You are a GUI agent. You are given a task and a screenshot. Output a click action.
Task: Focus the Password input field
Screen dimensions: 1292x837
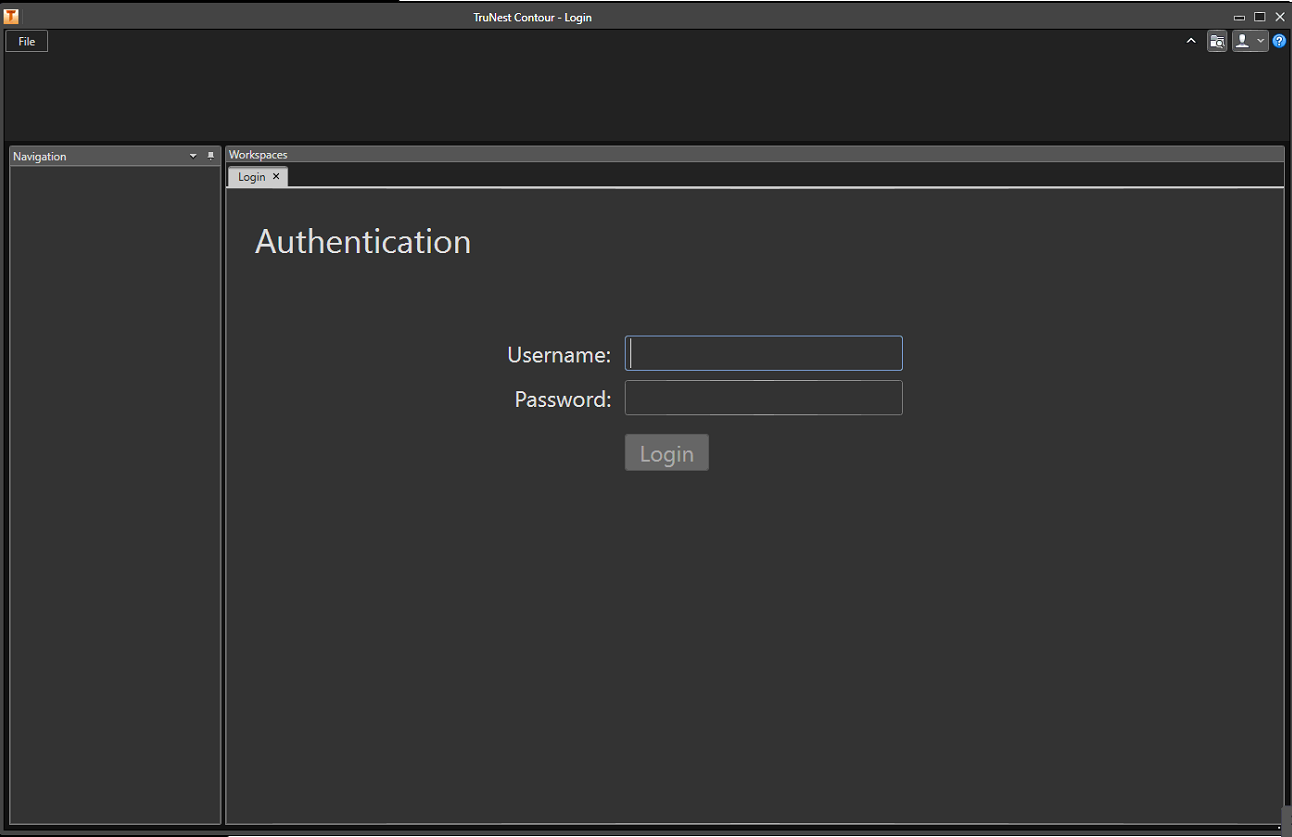(764, 398)
